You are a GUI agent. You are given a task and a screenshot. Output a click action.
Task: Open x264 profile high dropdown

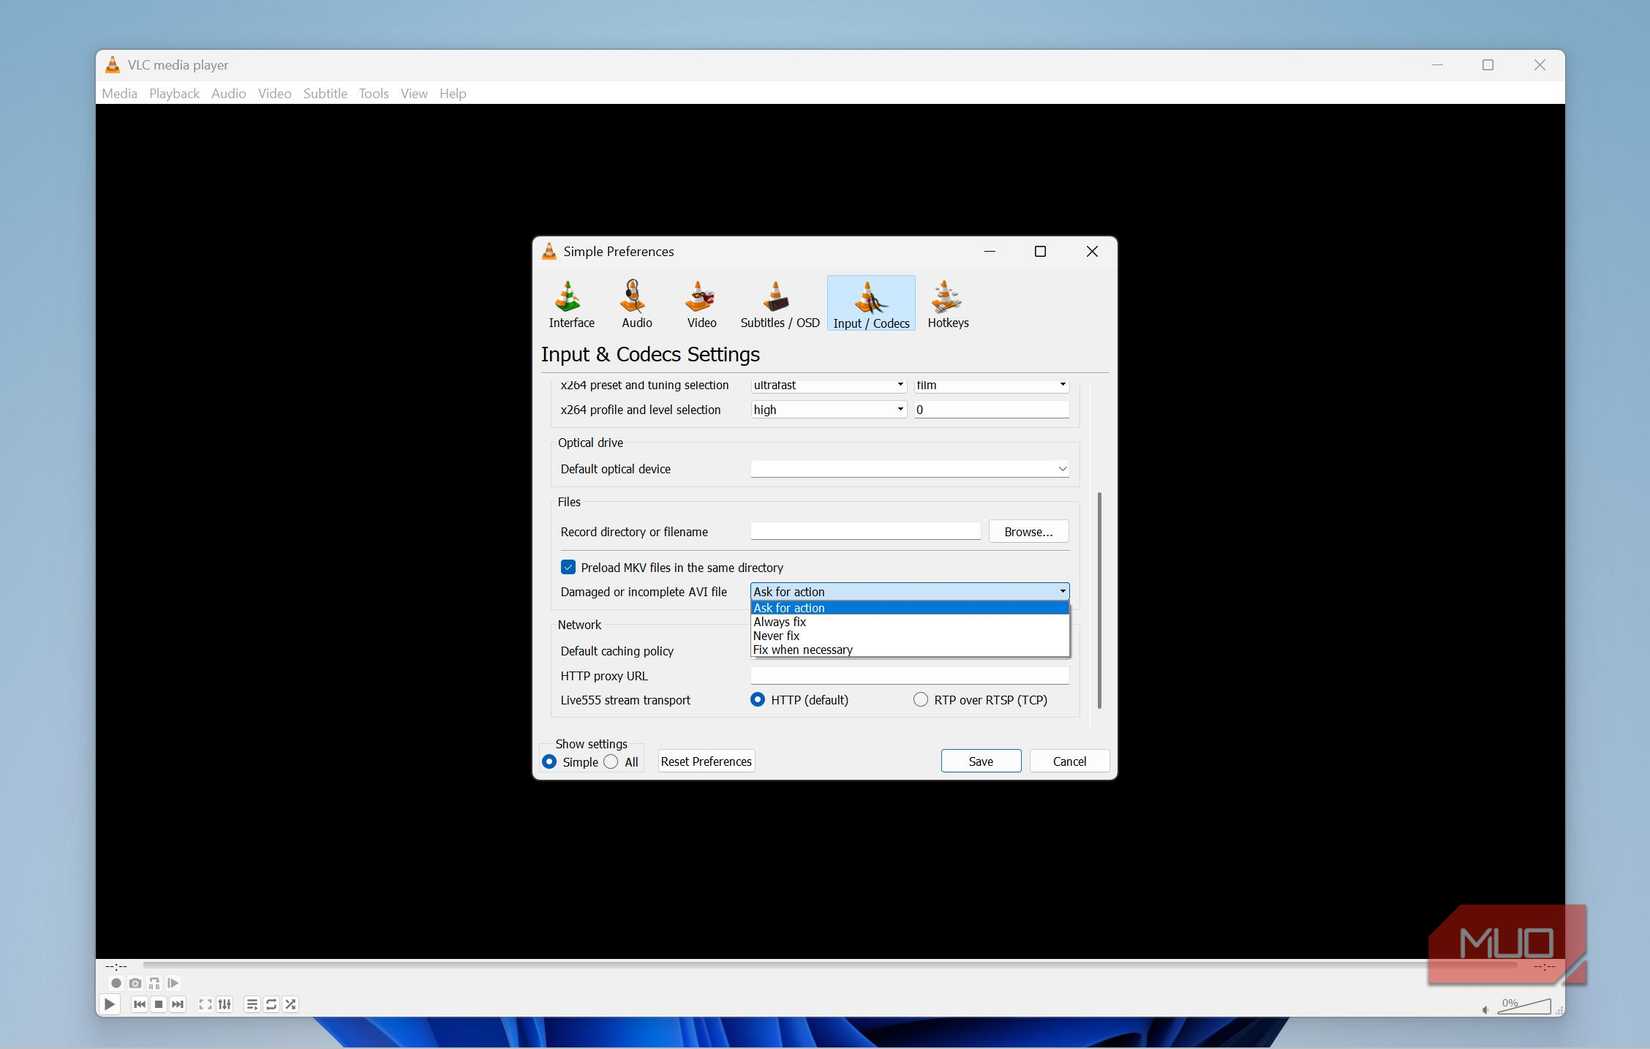point(828,410)
